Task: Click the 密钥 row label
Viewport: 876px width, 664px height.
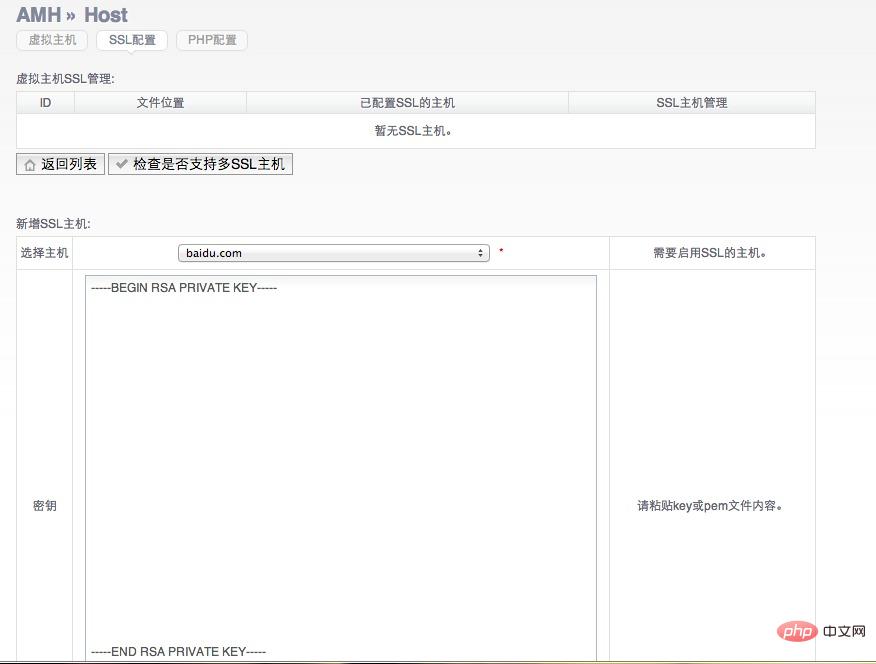Action: (44, 506)
